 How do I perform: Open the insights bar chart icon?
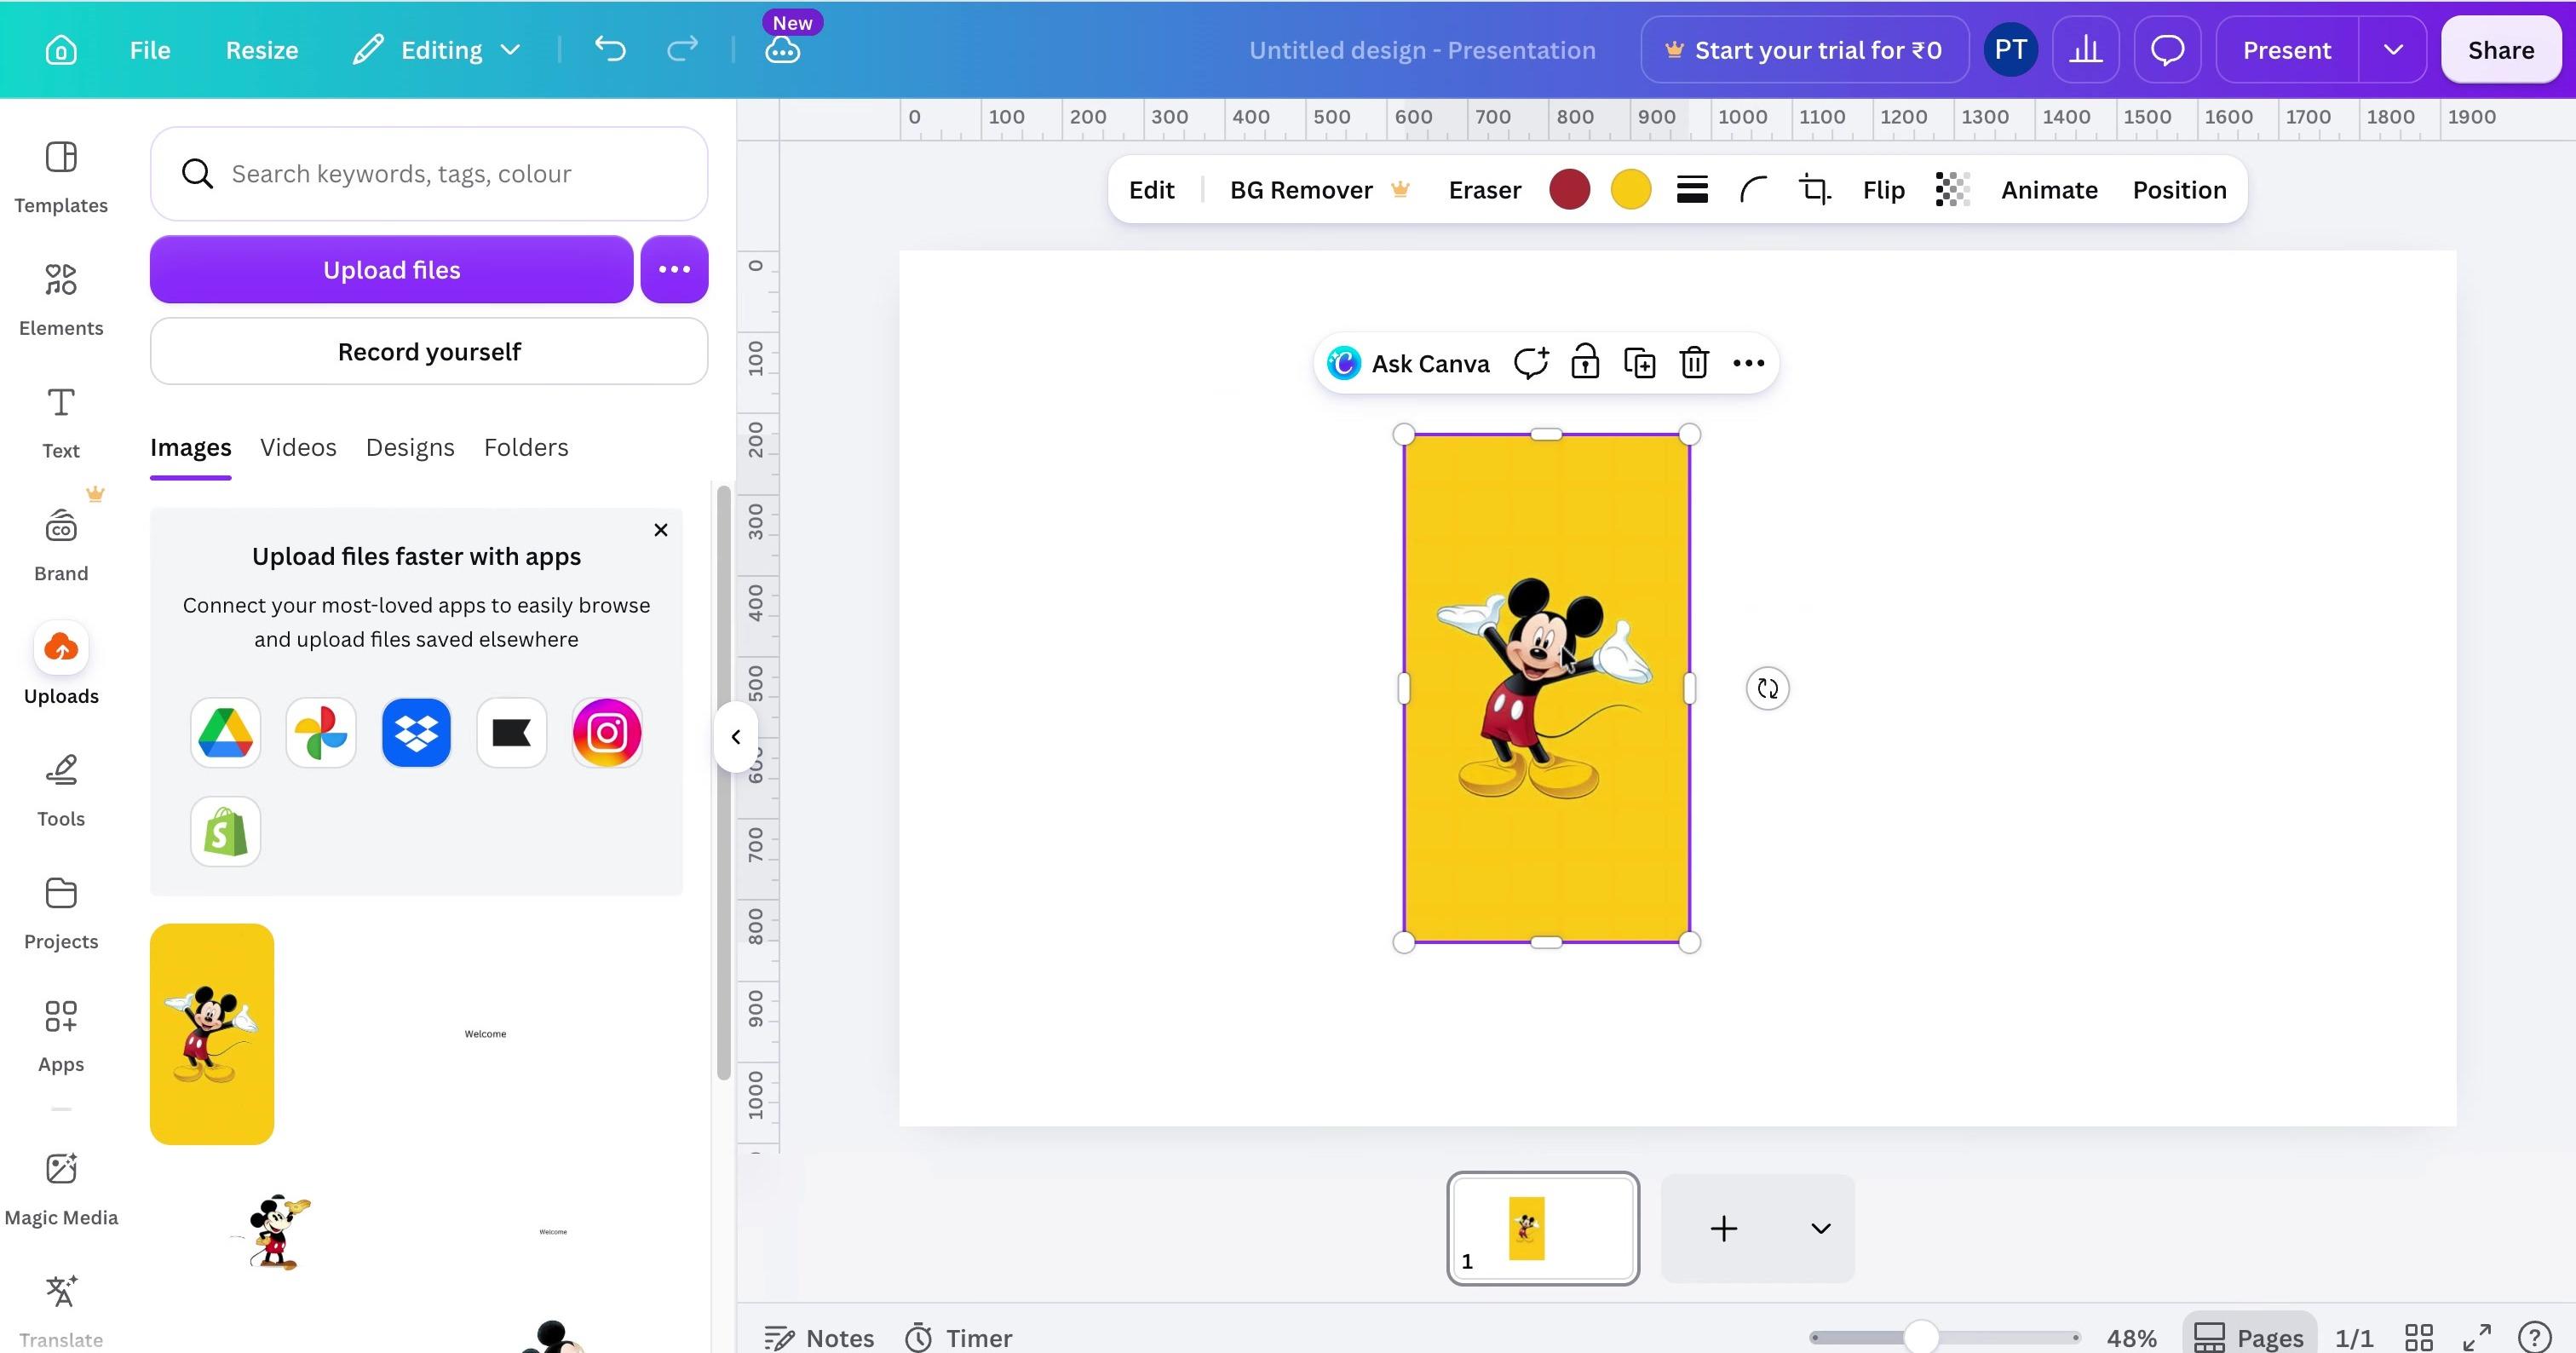point(2085,50)
